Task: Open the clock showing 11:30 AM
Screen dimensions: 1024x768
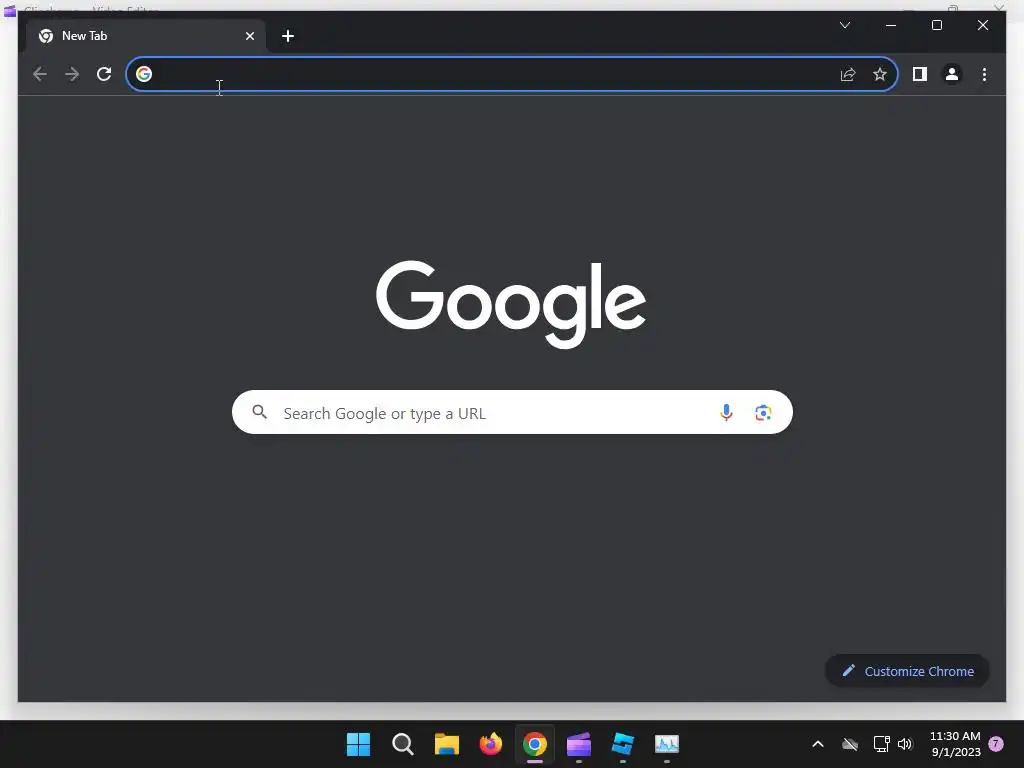Action: coord(955,744)
